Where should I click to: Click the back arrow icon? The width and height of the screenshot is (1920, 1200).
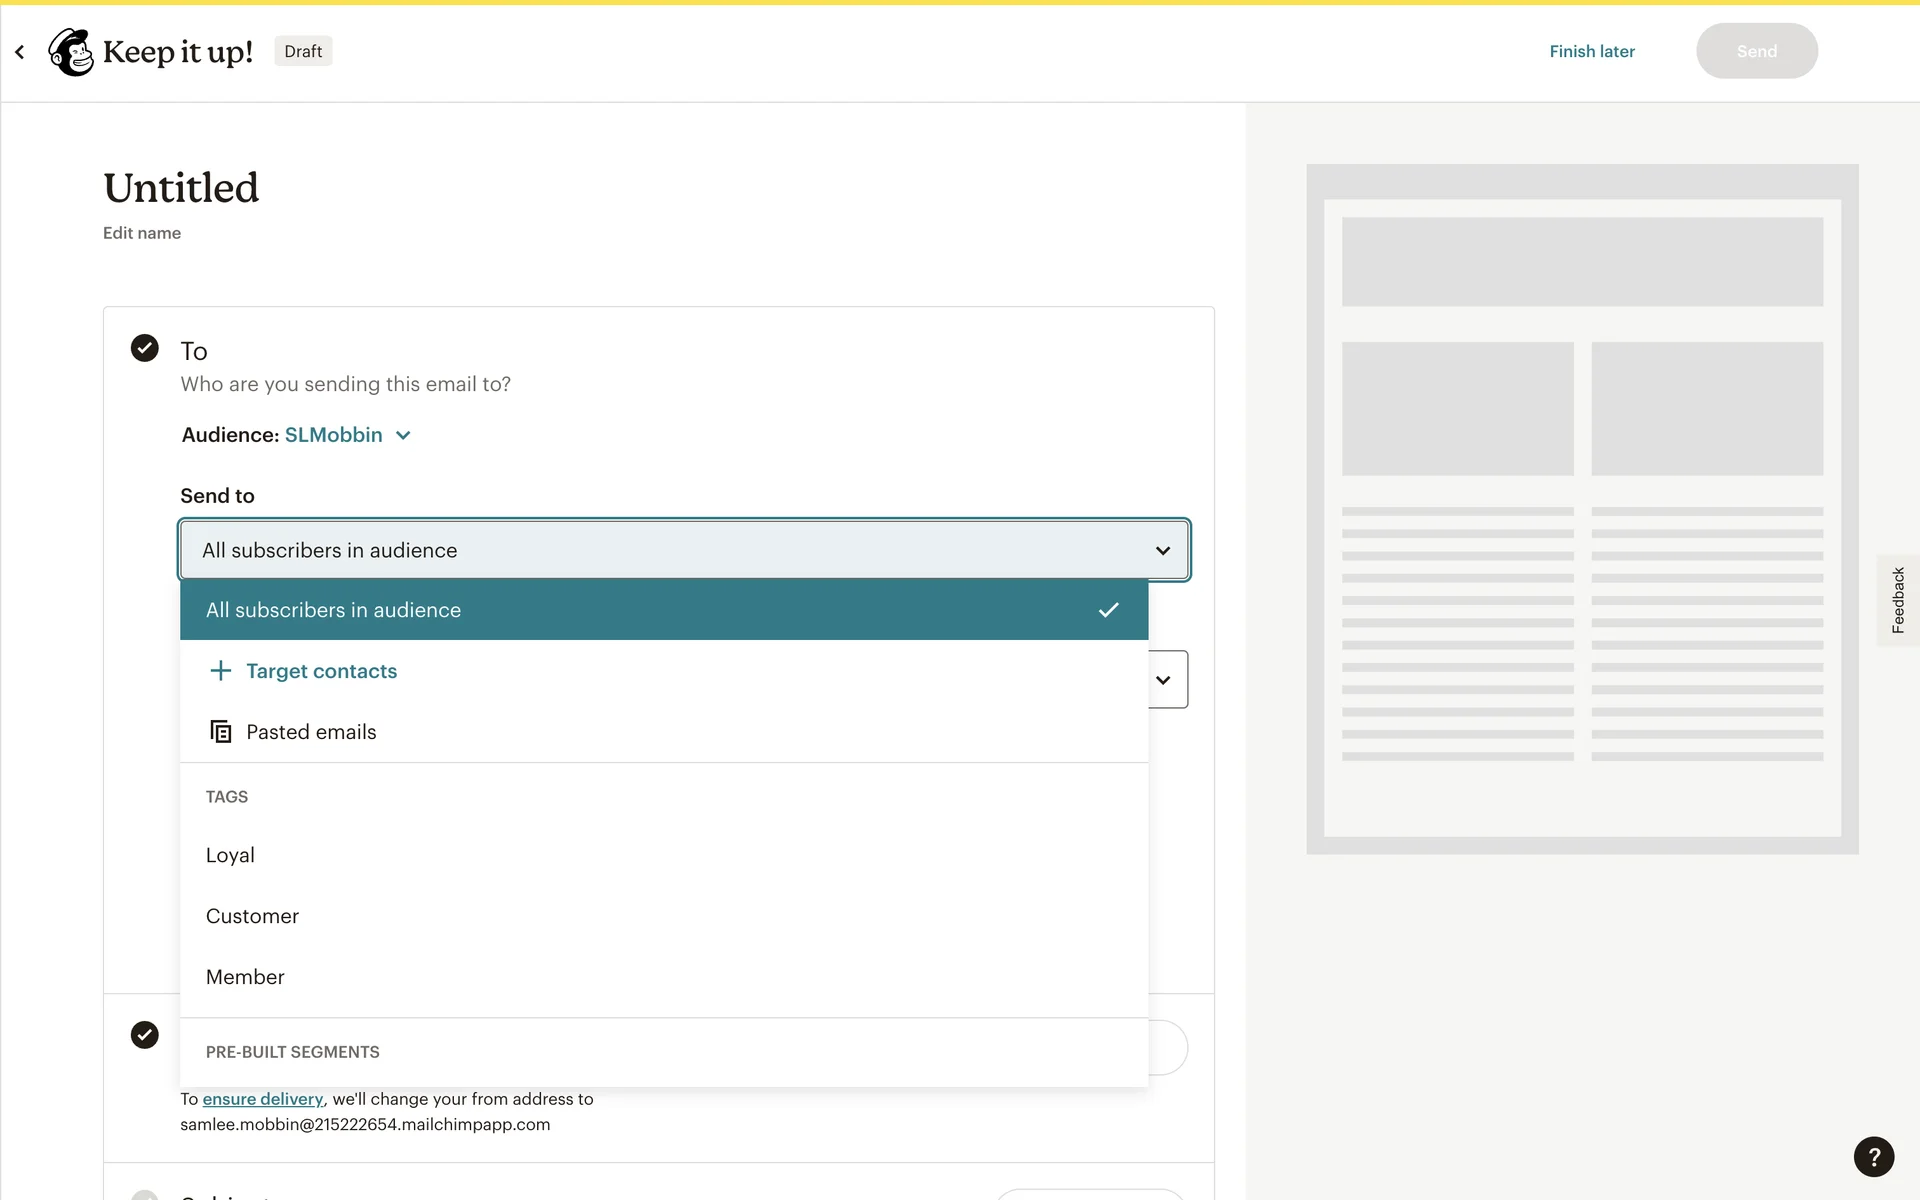(x=20, y=52)
